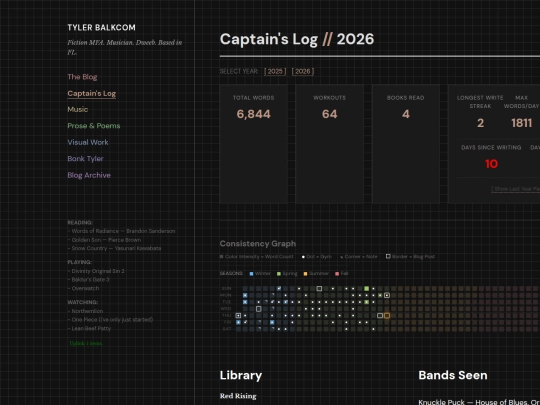Click the Border = Blog Post legend icon
The height and width of the screenshot is (405, 540).
(388, 257)
